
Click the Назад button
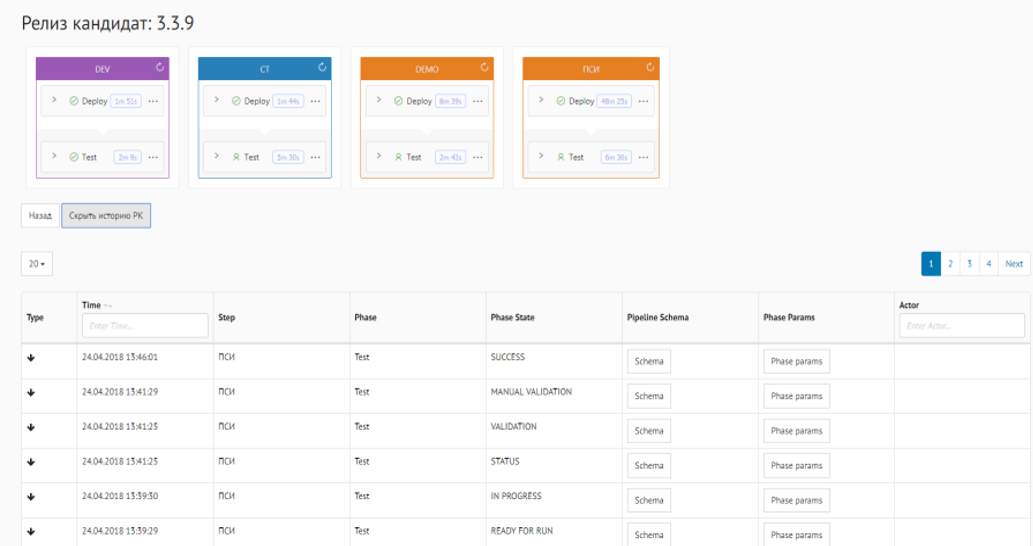coord(40,215)
